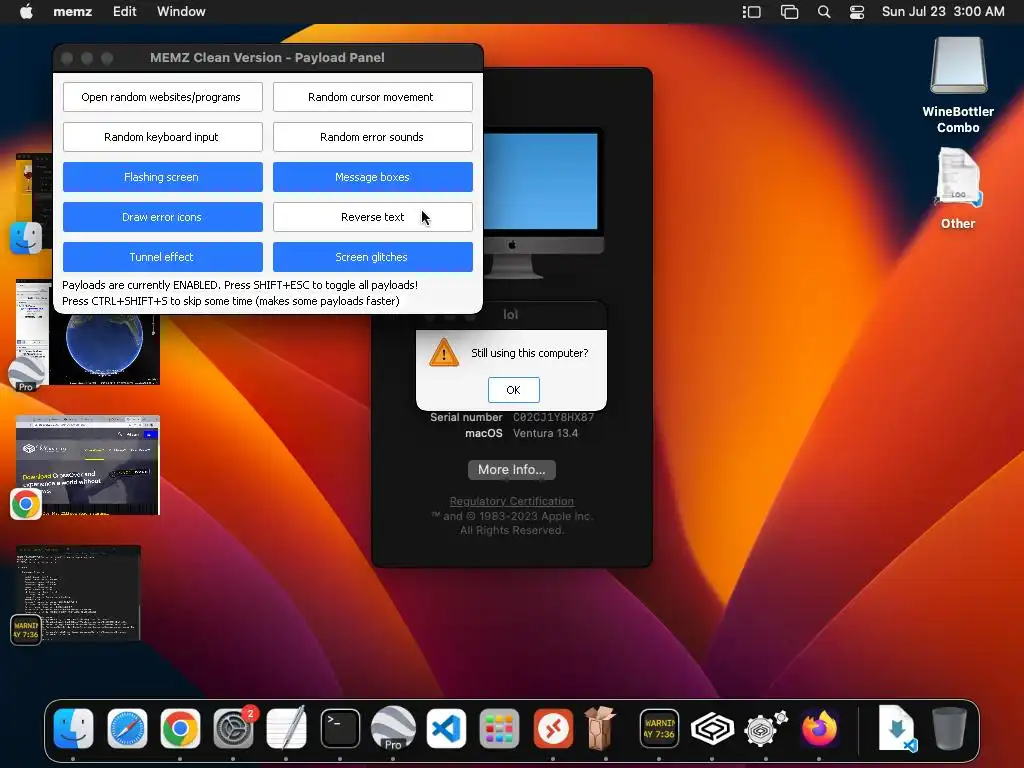Click the window tiling menu bar icon

[x=789, y=12]
